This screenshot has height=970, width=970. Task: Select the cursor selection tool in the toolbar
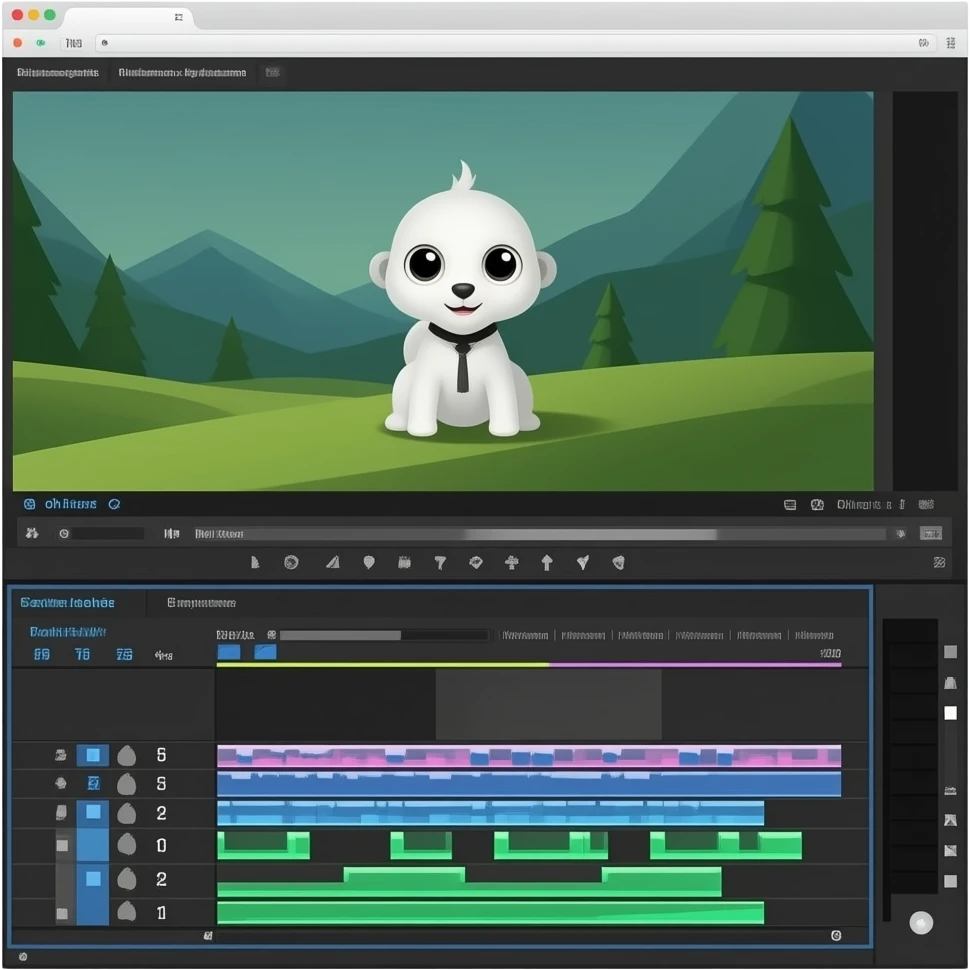254,562
